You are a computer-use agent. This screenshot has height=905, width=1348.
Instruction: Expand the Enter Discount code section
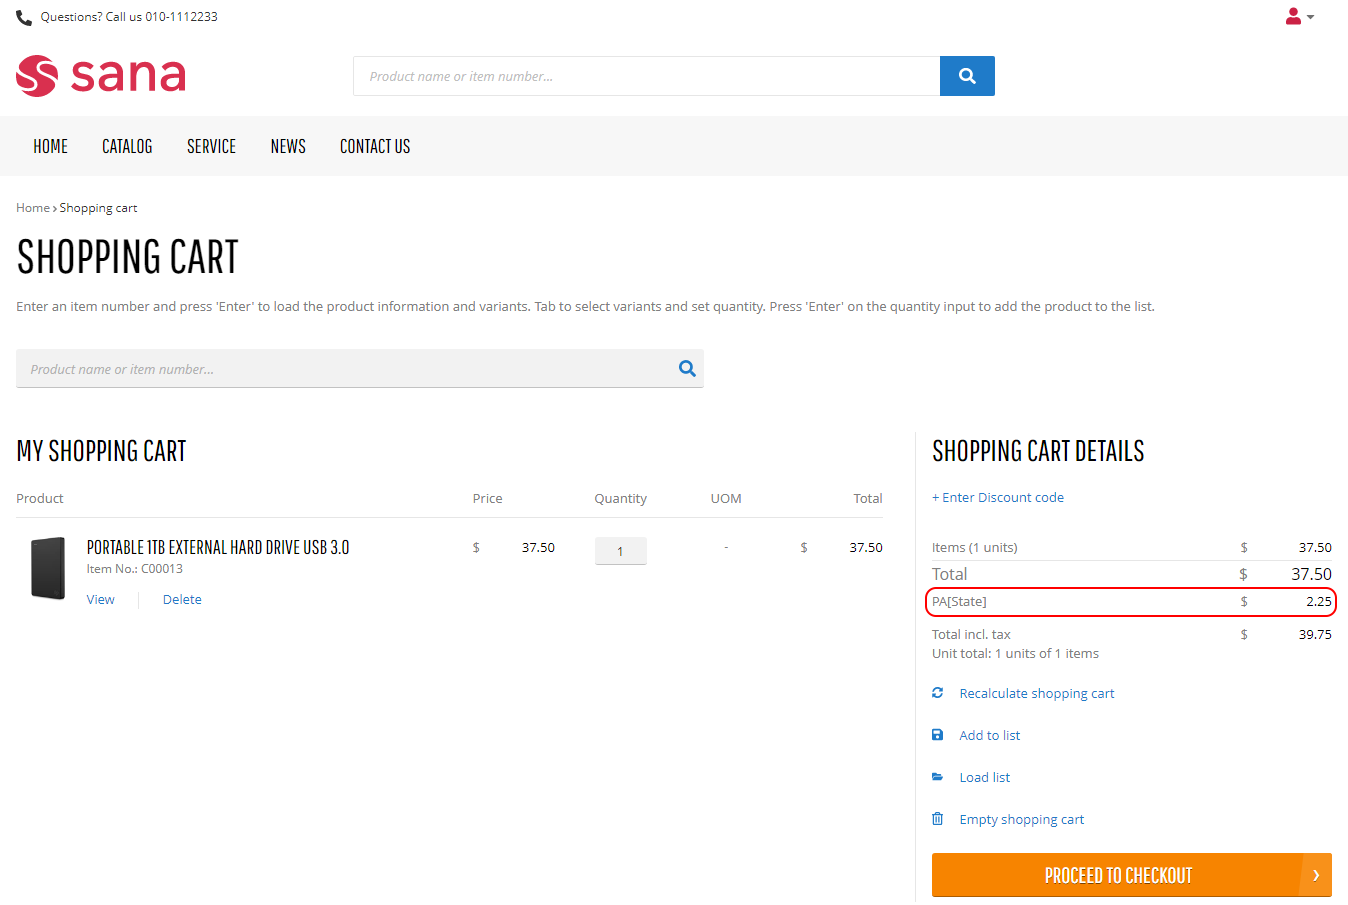click(x=997, y=497)
